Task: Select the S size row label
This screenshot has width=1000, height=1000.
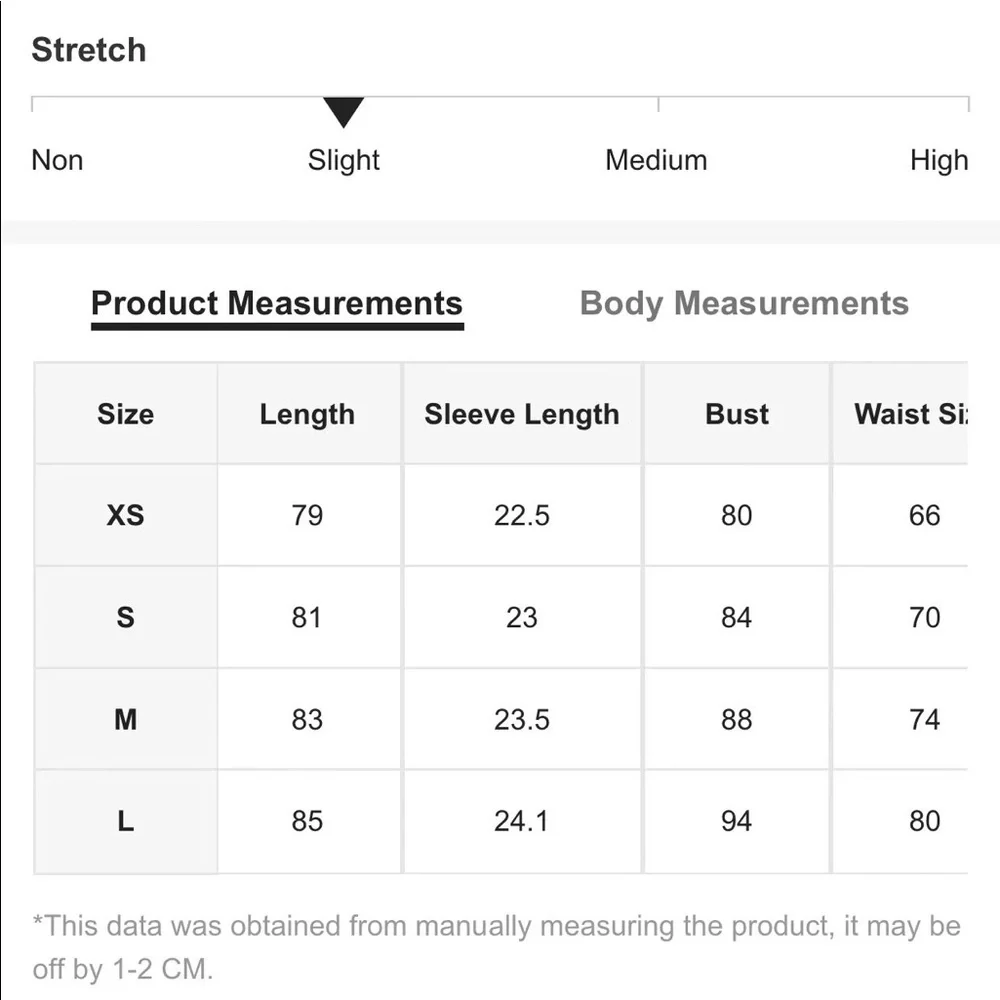Action: 126,617
